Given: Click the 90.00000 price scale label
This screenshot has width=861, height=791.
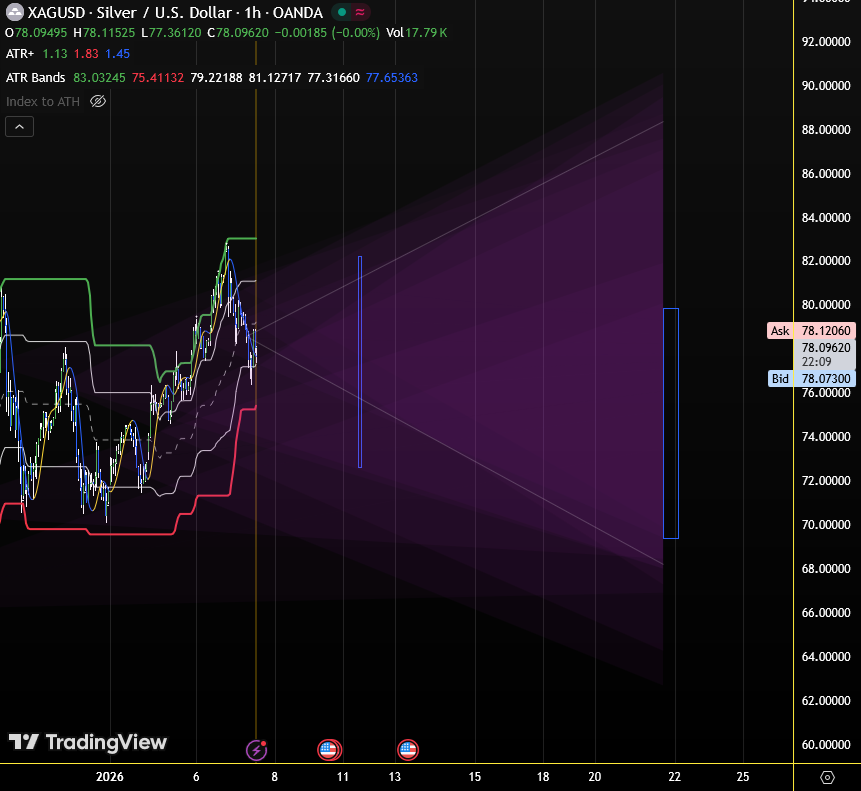Looking at the screenshot, I should click(x=826, y=86).
